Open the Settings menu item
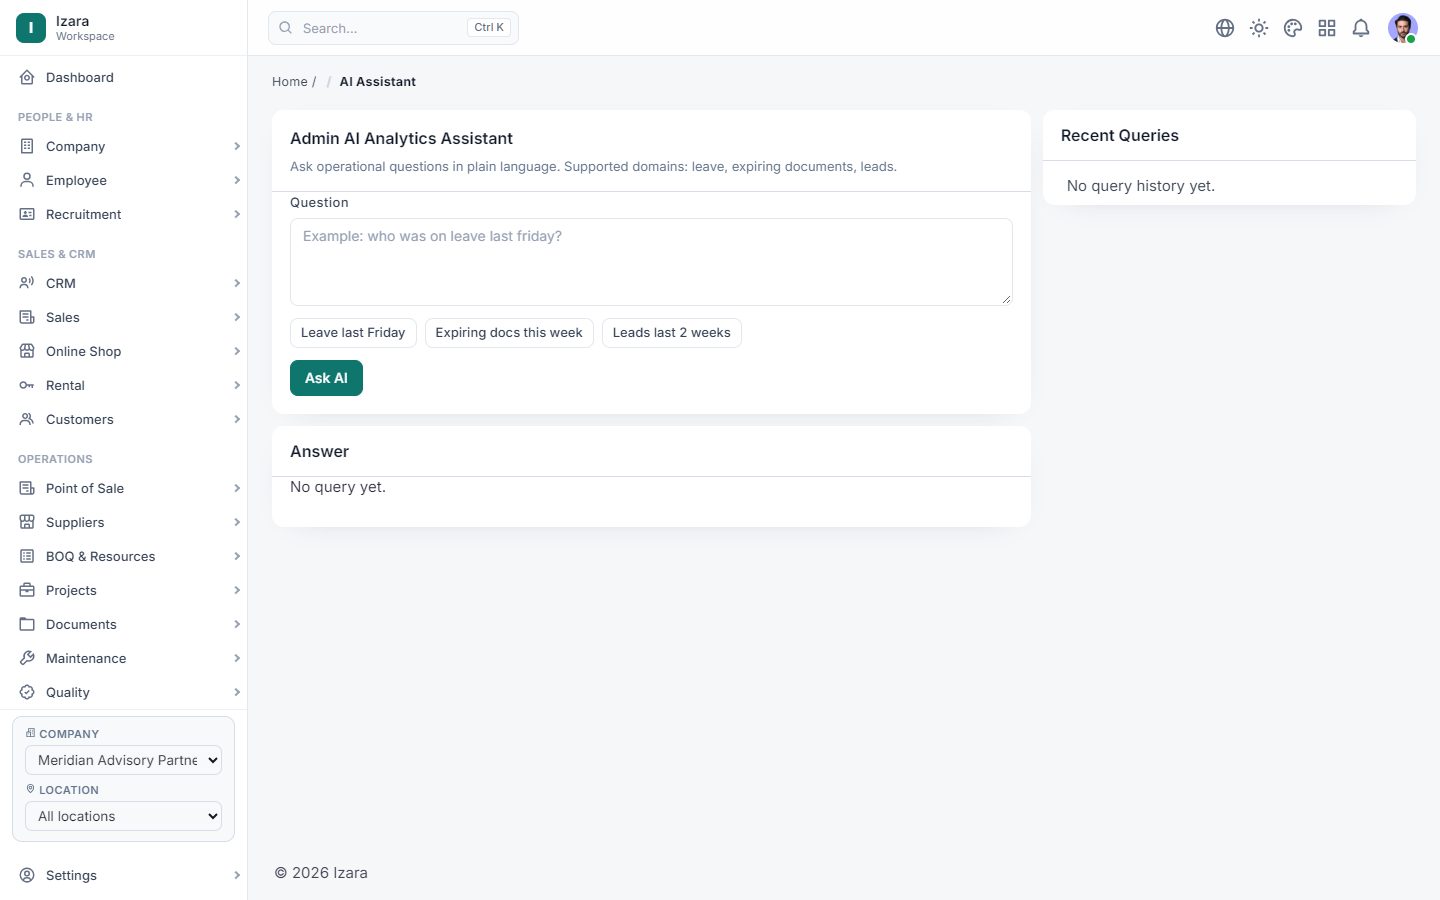 (124, 875)
